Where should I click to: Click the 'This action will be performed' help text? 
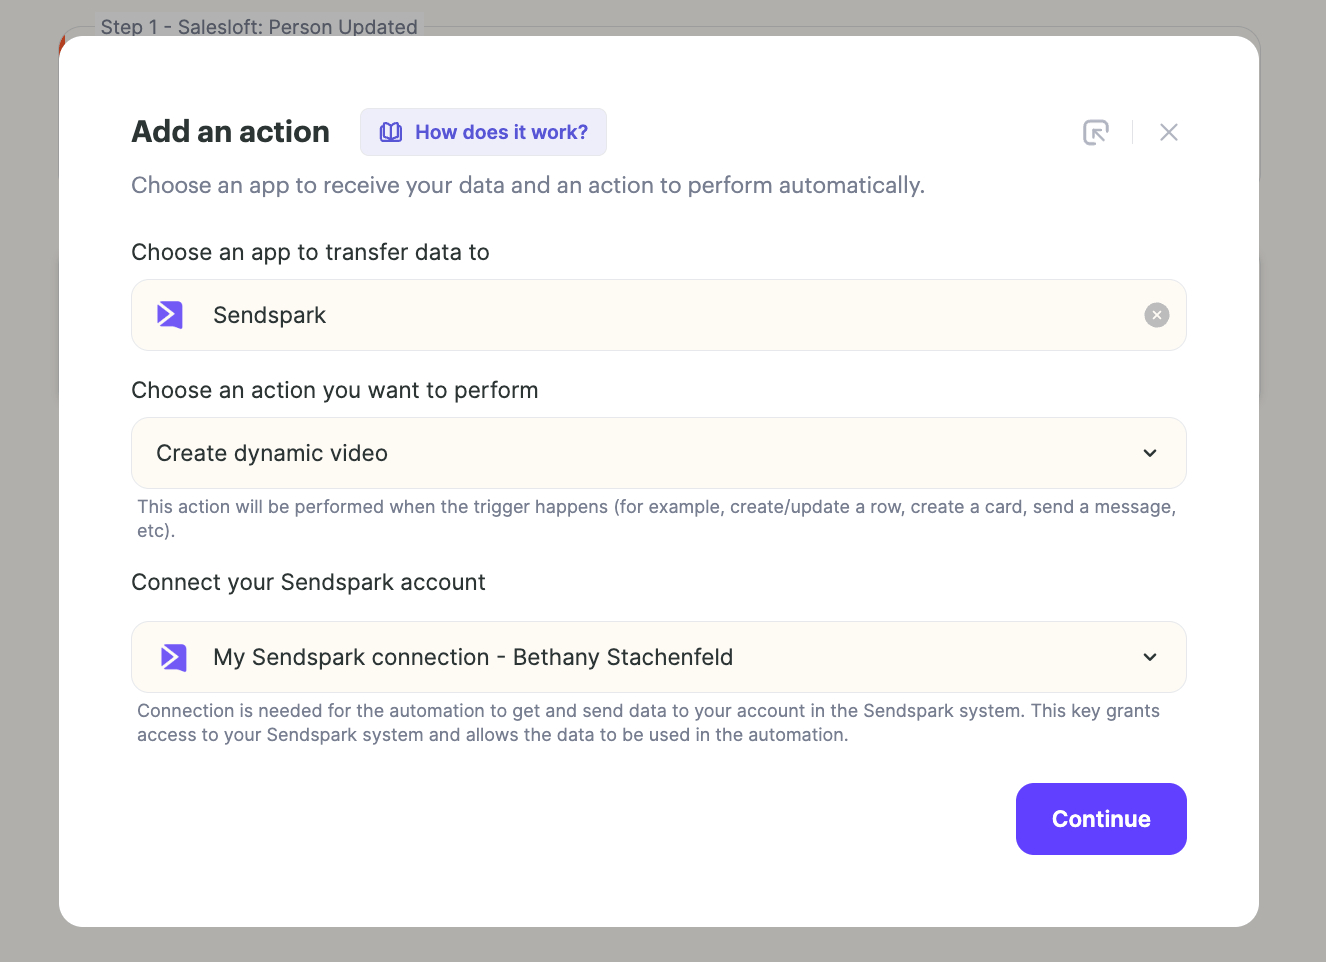click(x=657, y=518)
